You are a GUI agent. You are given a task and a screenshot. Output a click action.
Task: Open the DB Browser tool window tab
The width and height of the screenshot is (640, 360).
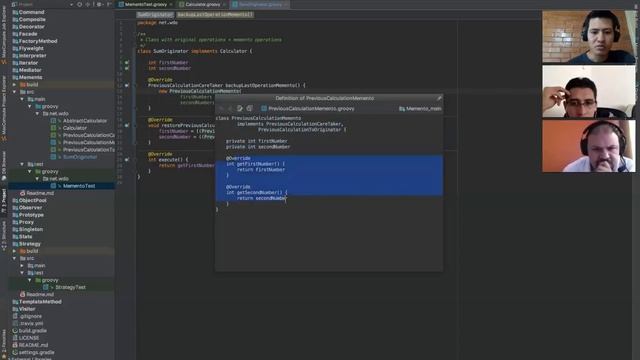coord(4,165)
